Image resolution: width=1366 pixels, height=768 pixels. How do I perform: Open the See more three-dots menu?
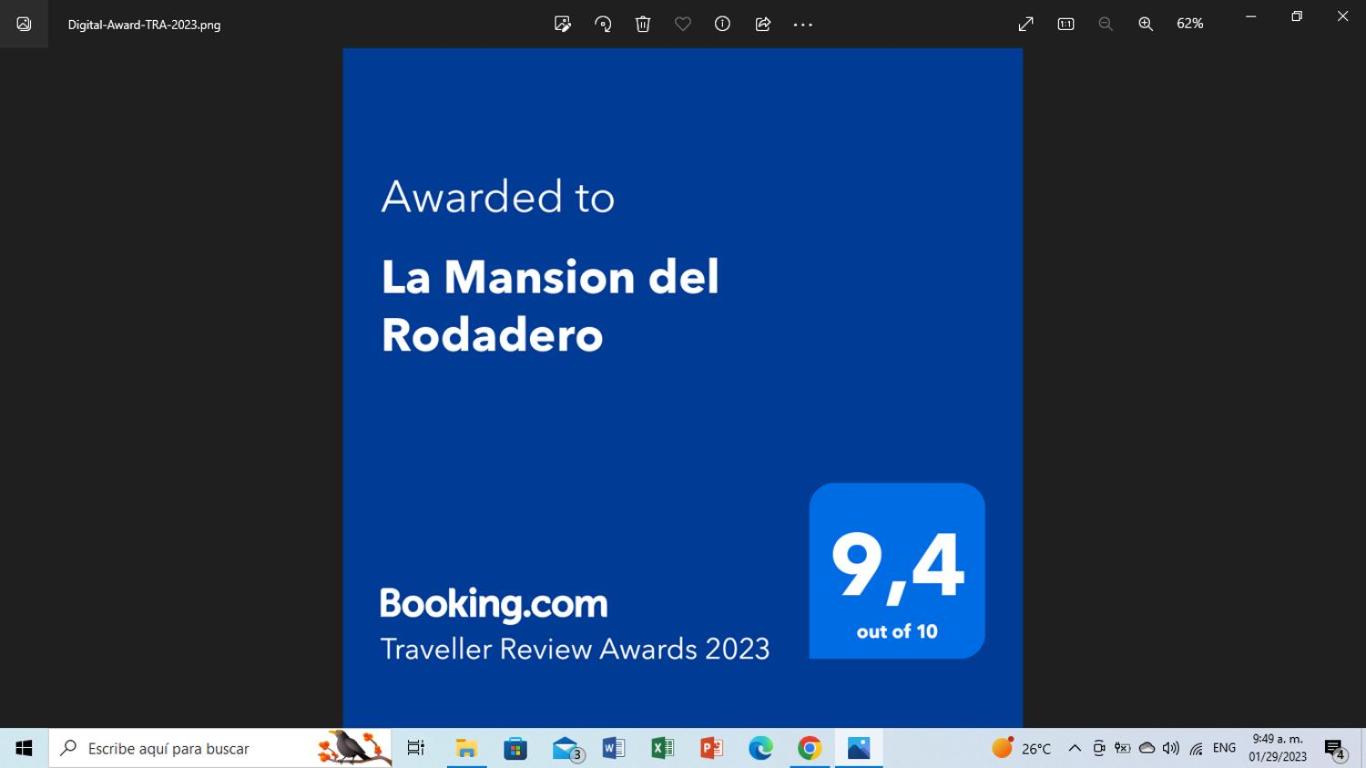pyautogui.click(x=803, y=24)
